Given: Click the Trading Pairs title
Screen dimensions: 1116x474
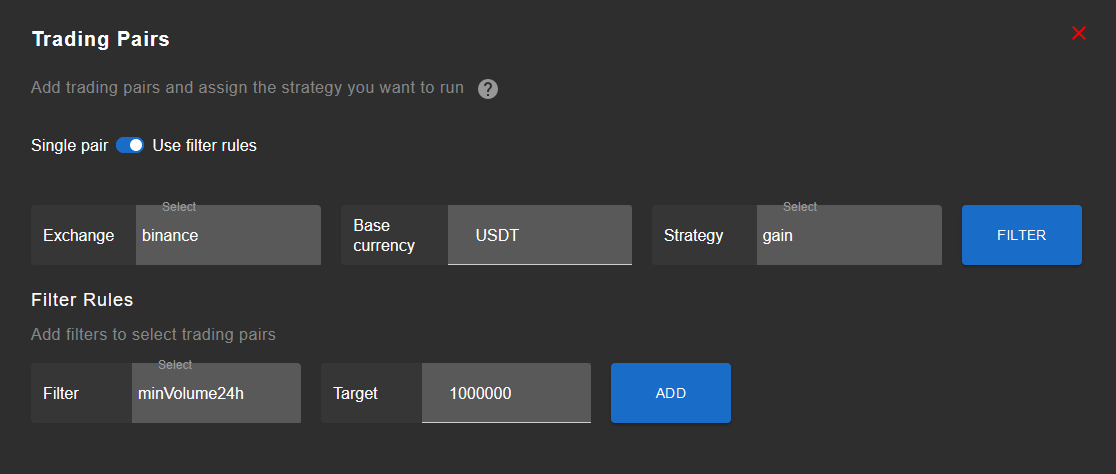Looking at the screenshot, I should (100, 39).
